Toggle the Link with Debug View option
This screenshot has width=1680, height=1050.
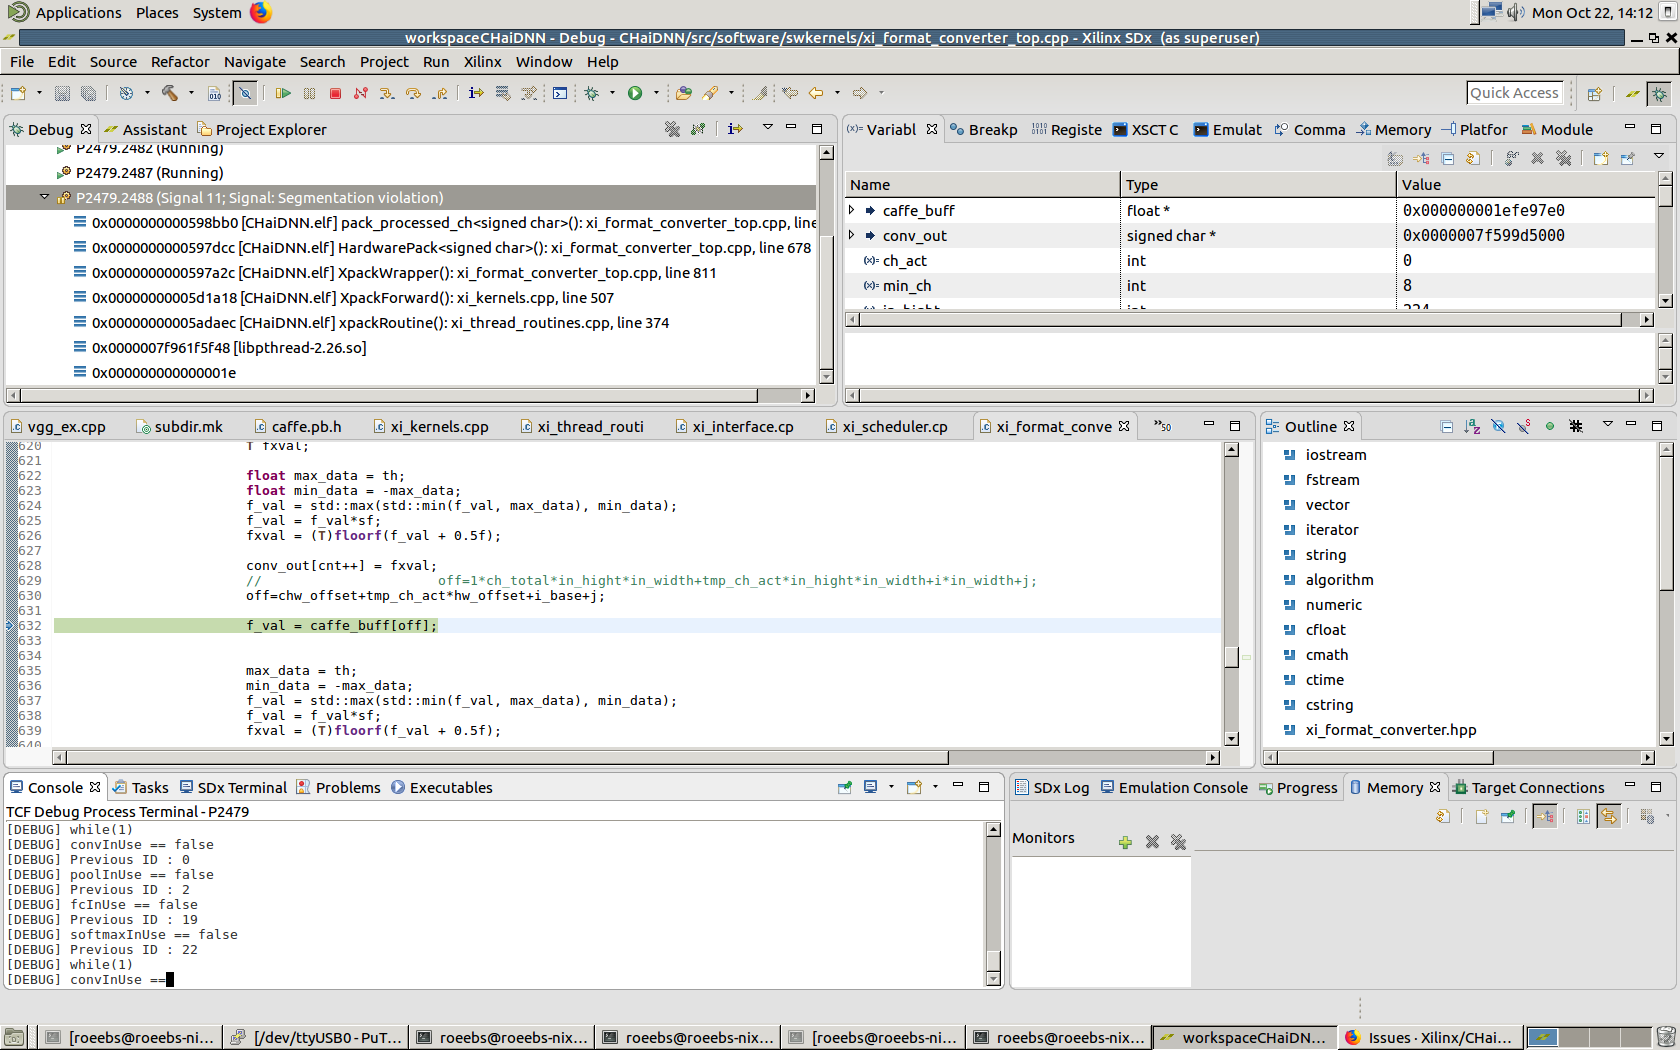pyautogui.click(x=1545, y=817)
